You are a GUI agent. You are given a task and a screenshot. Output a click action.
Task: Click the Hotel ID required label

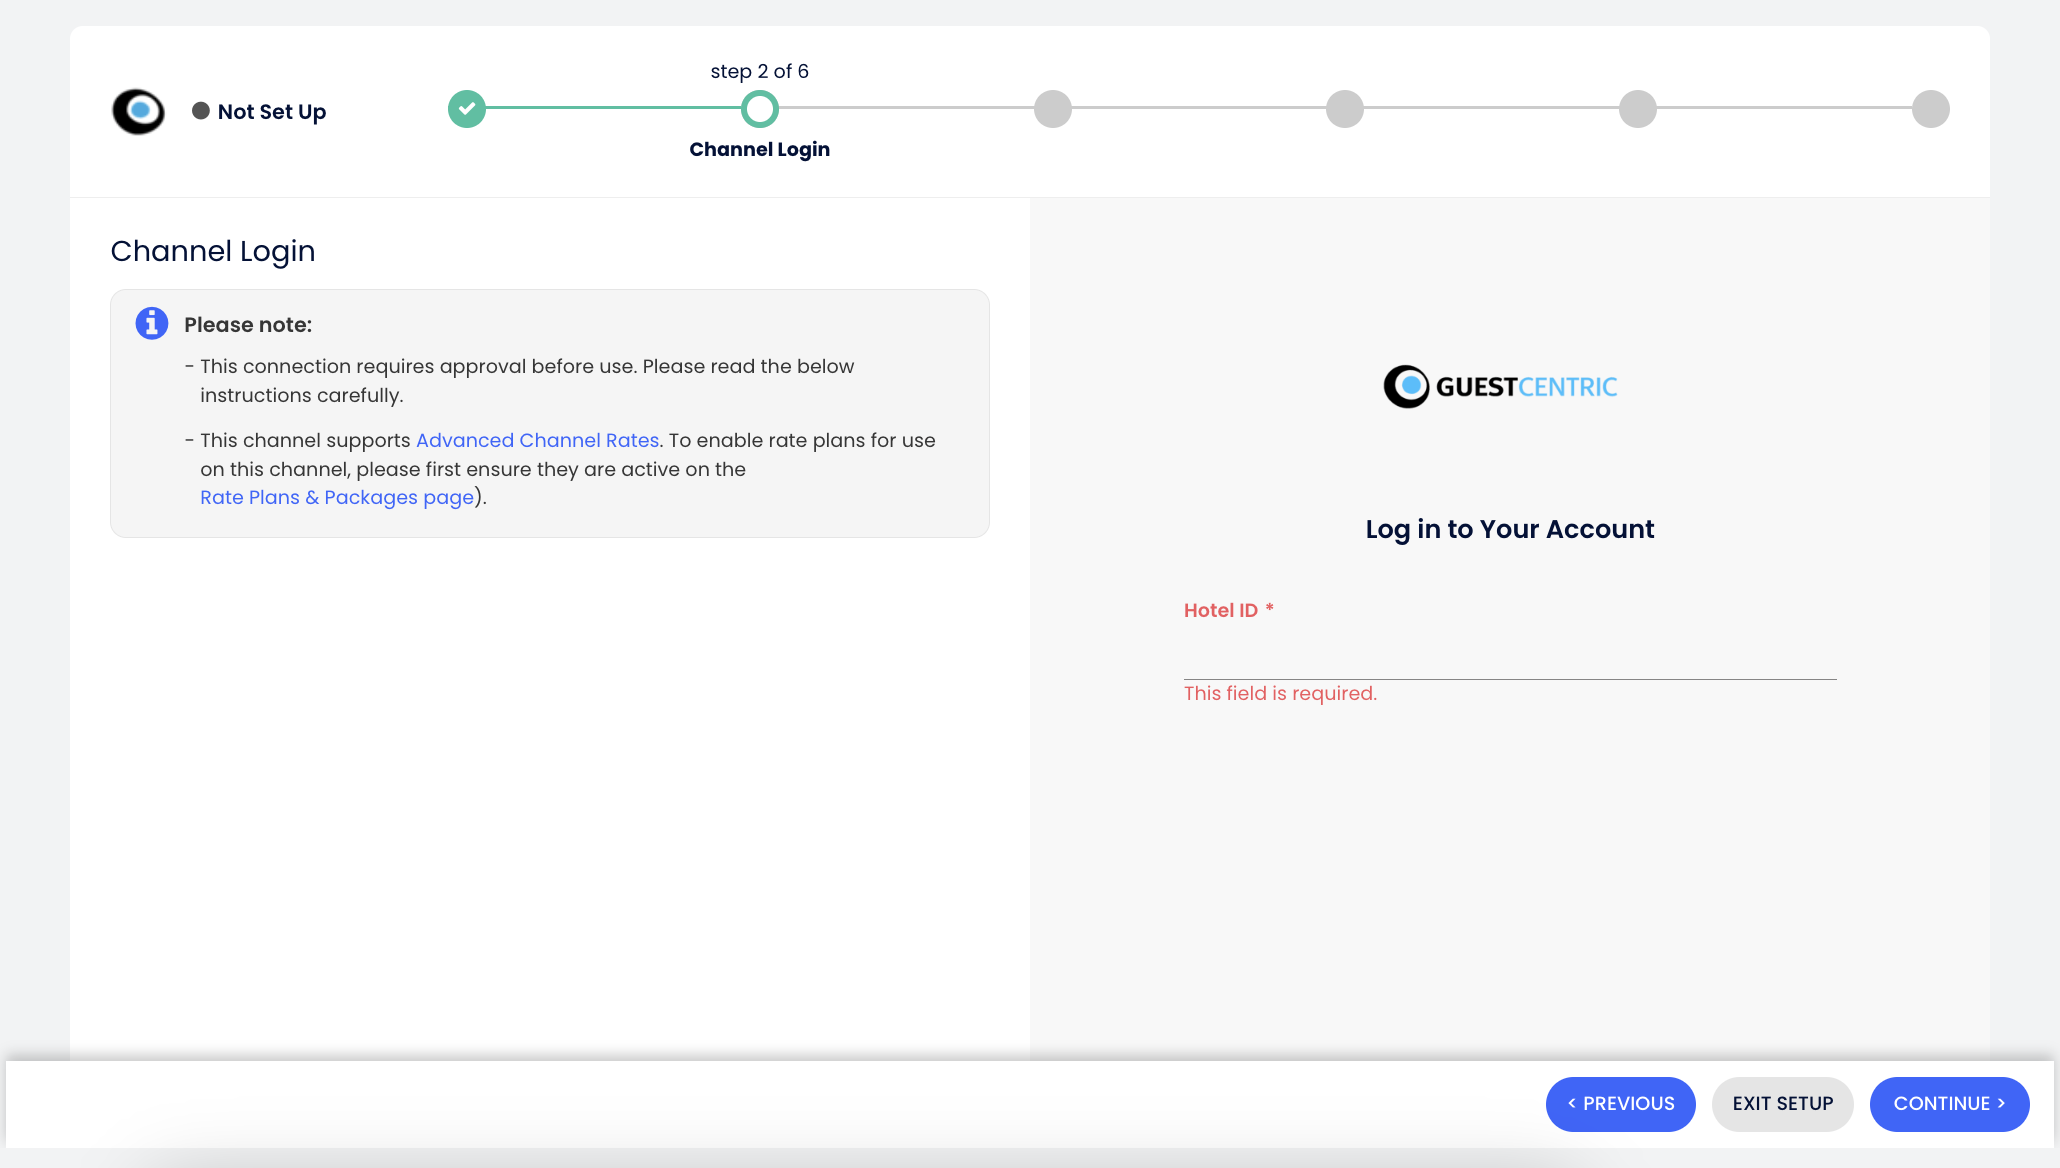1227,610
